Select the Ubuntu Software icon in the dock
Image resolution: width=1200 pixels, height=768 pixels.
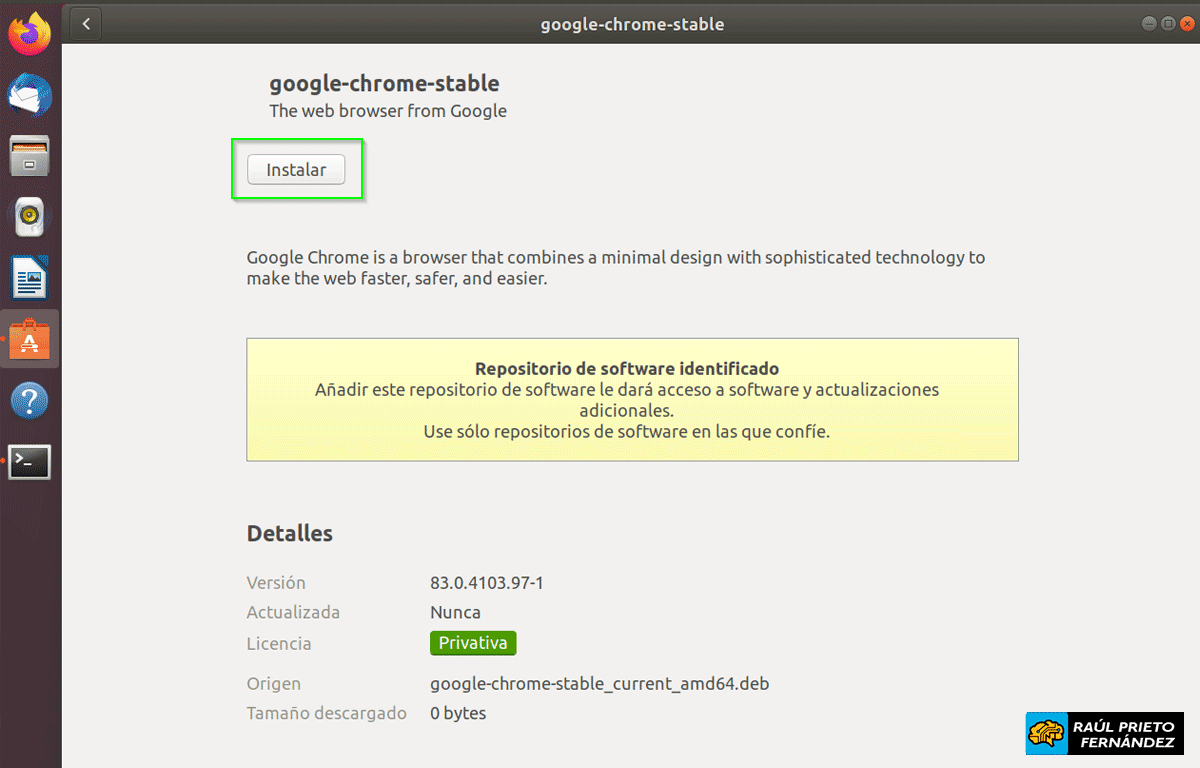click(29, 339)
